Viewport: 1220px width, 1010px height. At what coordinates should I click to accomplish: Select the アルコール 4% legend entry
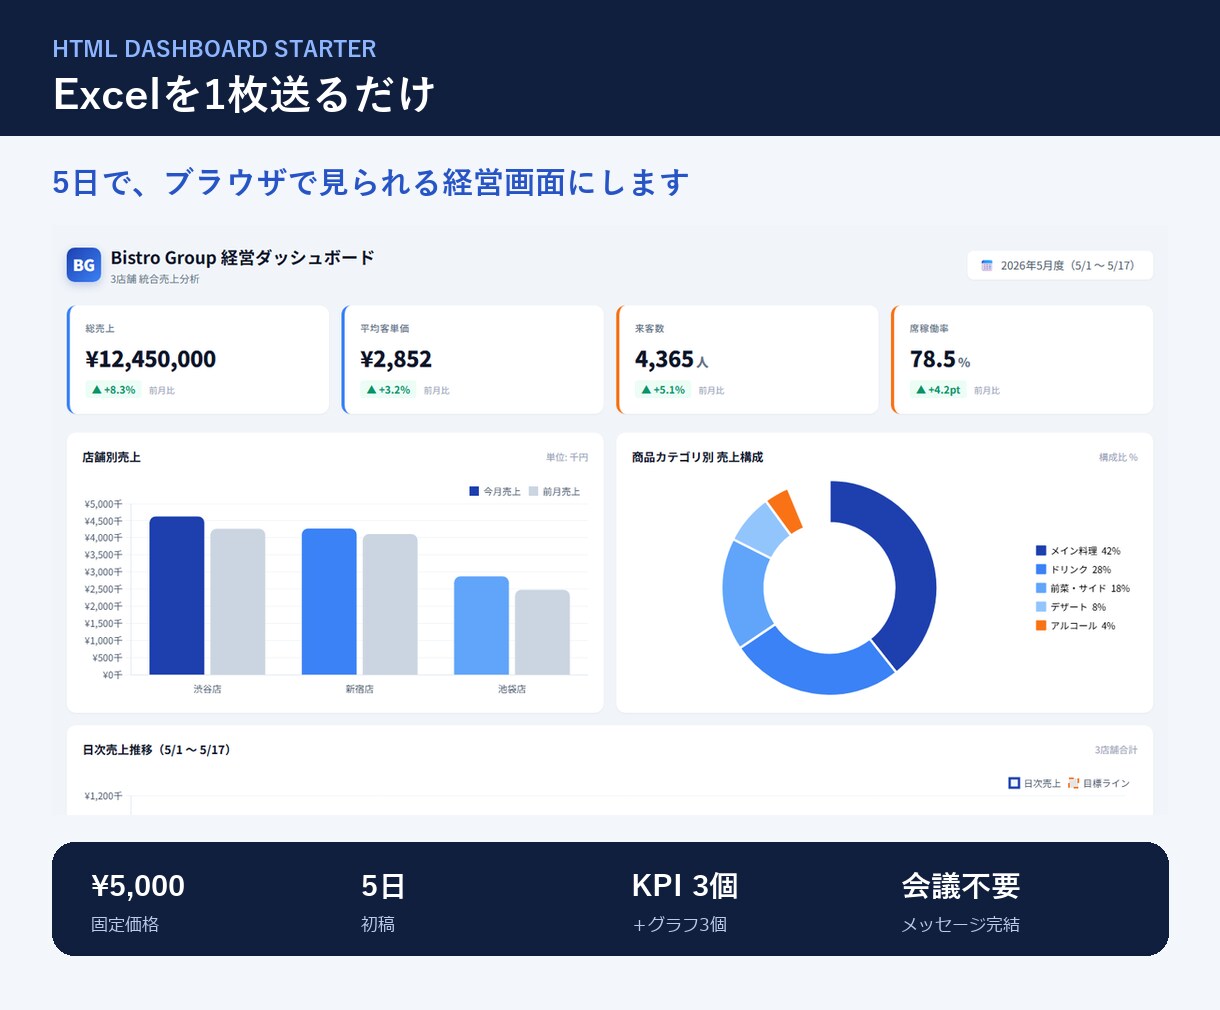click(1075, 626)
